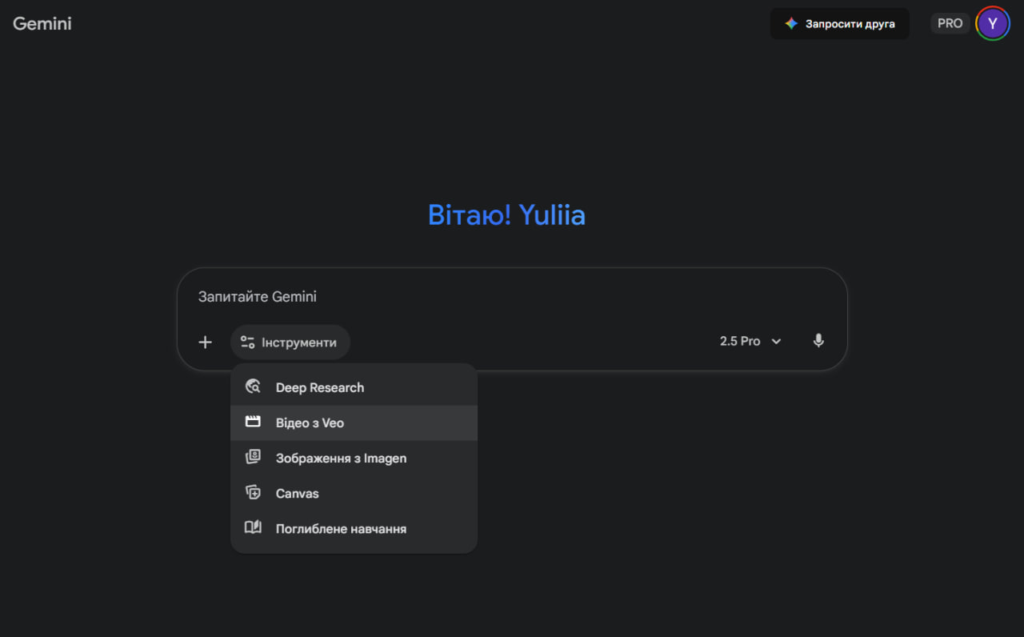Click the clapperboard icon for Veo video
The width and height of the screenshot is (1024, 637).
click(253, 422)
